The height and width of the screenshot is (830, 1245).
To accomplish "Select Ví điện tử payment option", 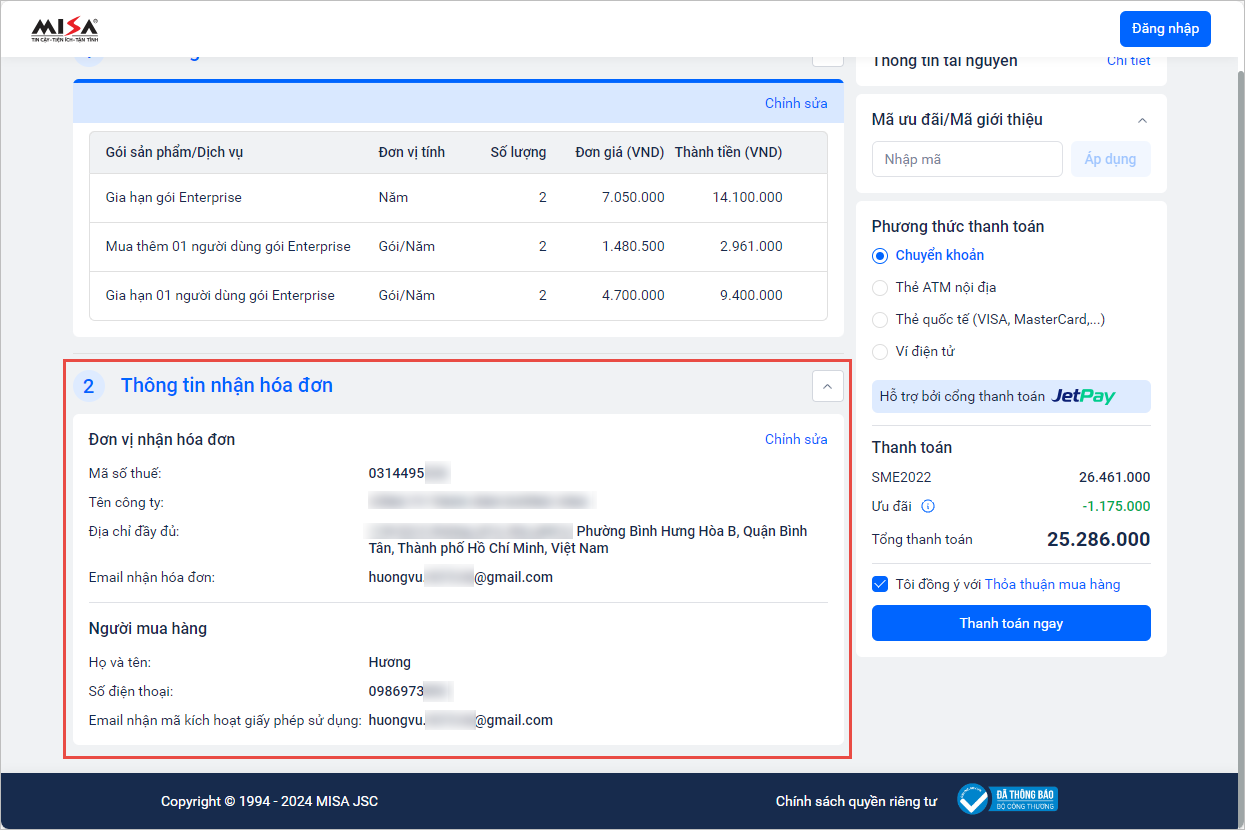I will coord(880,352).
